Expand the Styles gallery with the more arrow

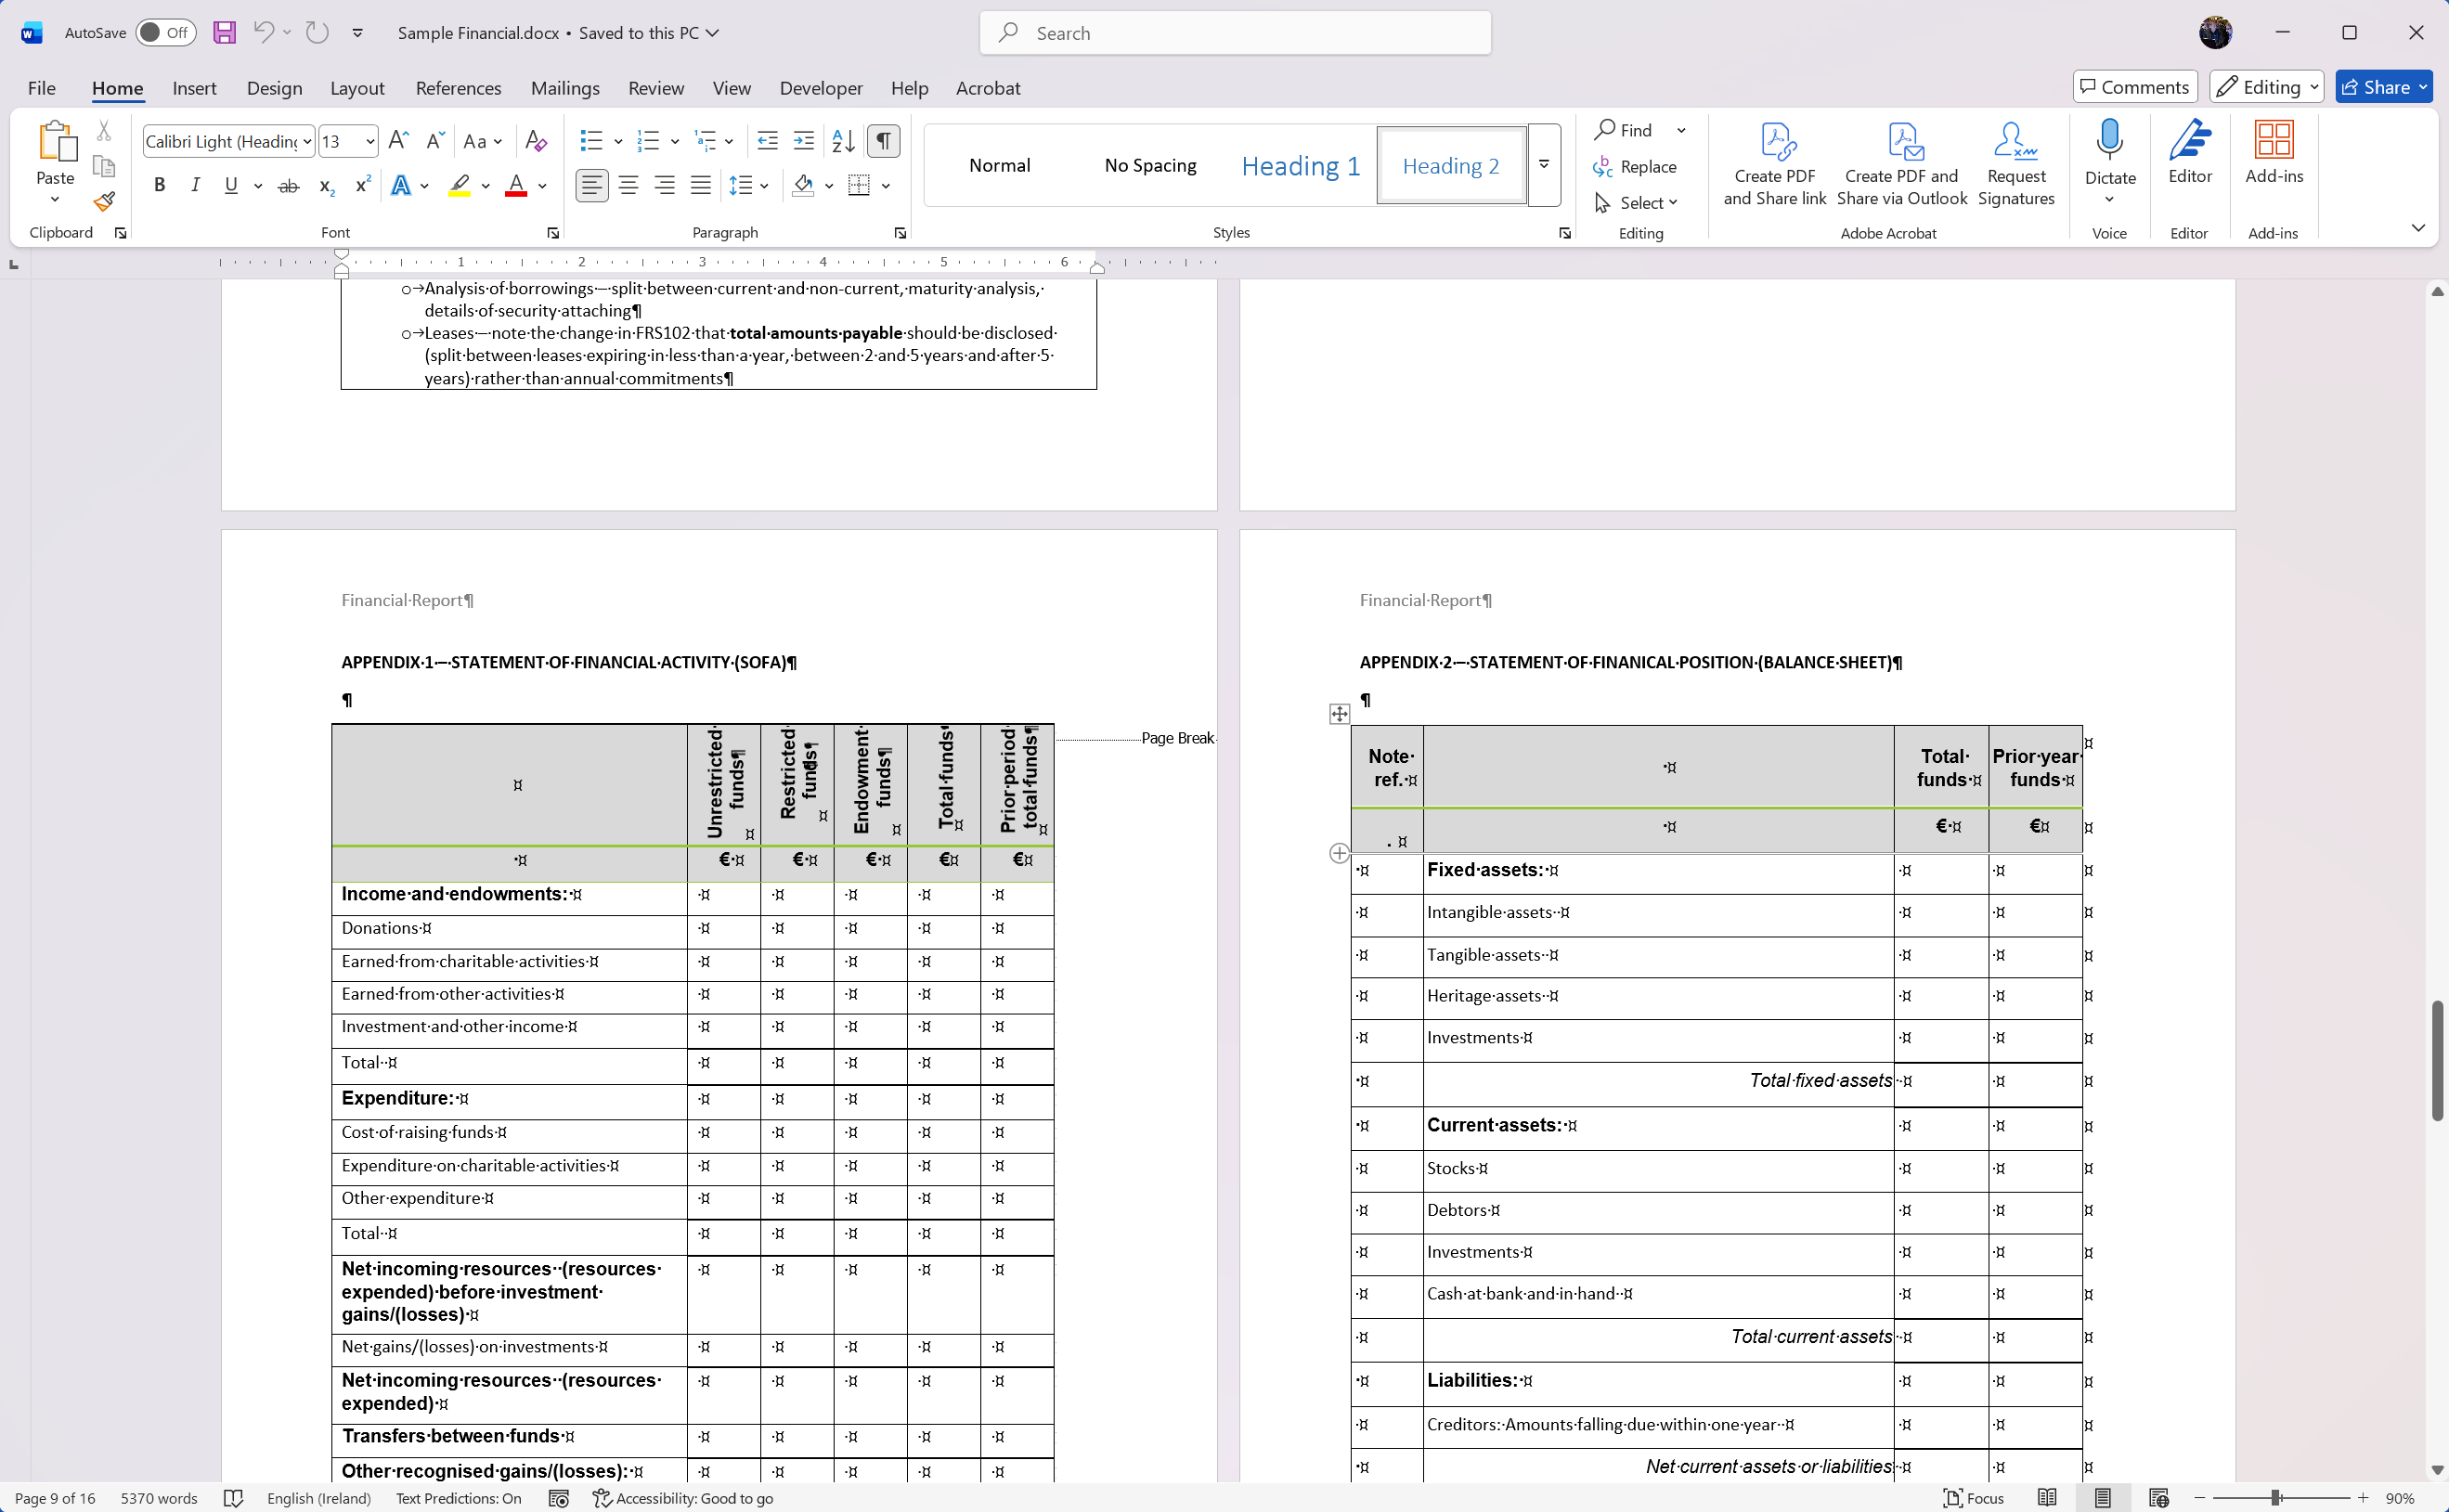click(x=1543, y=165)
